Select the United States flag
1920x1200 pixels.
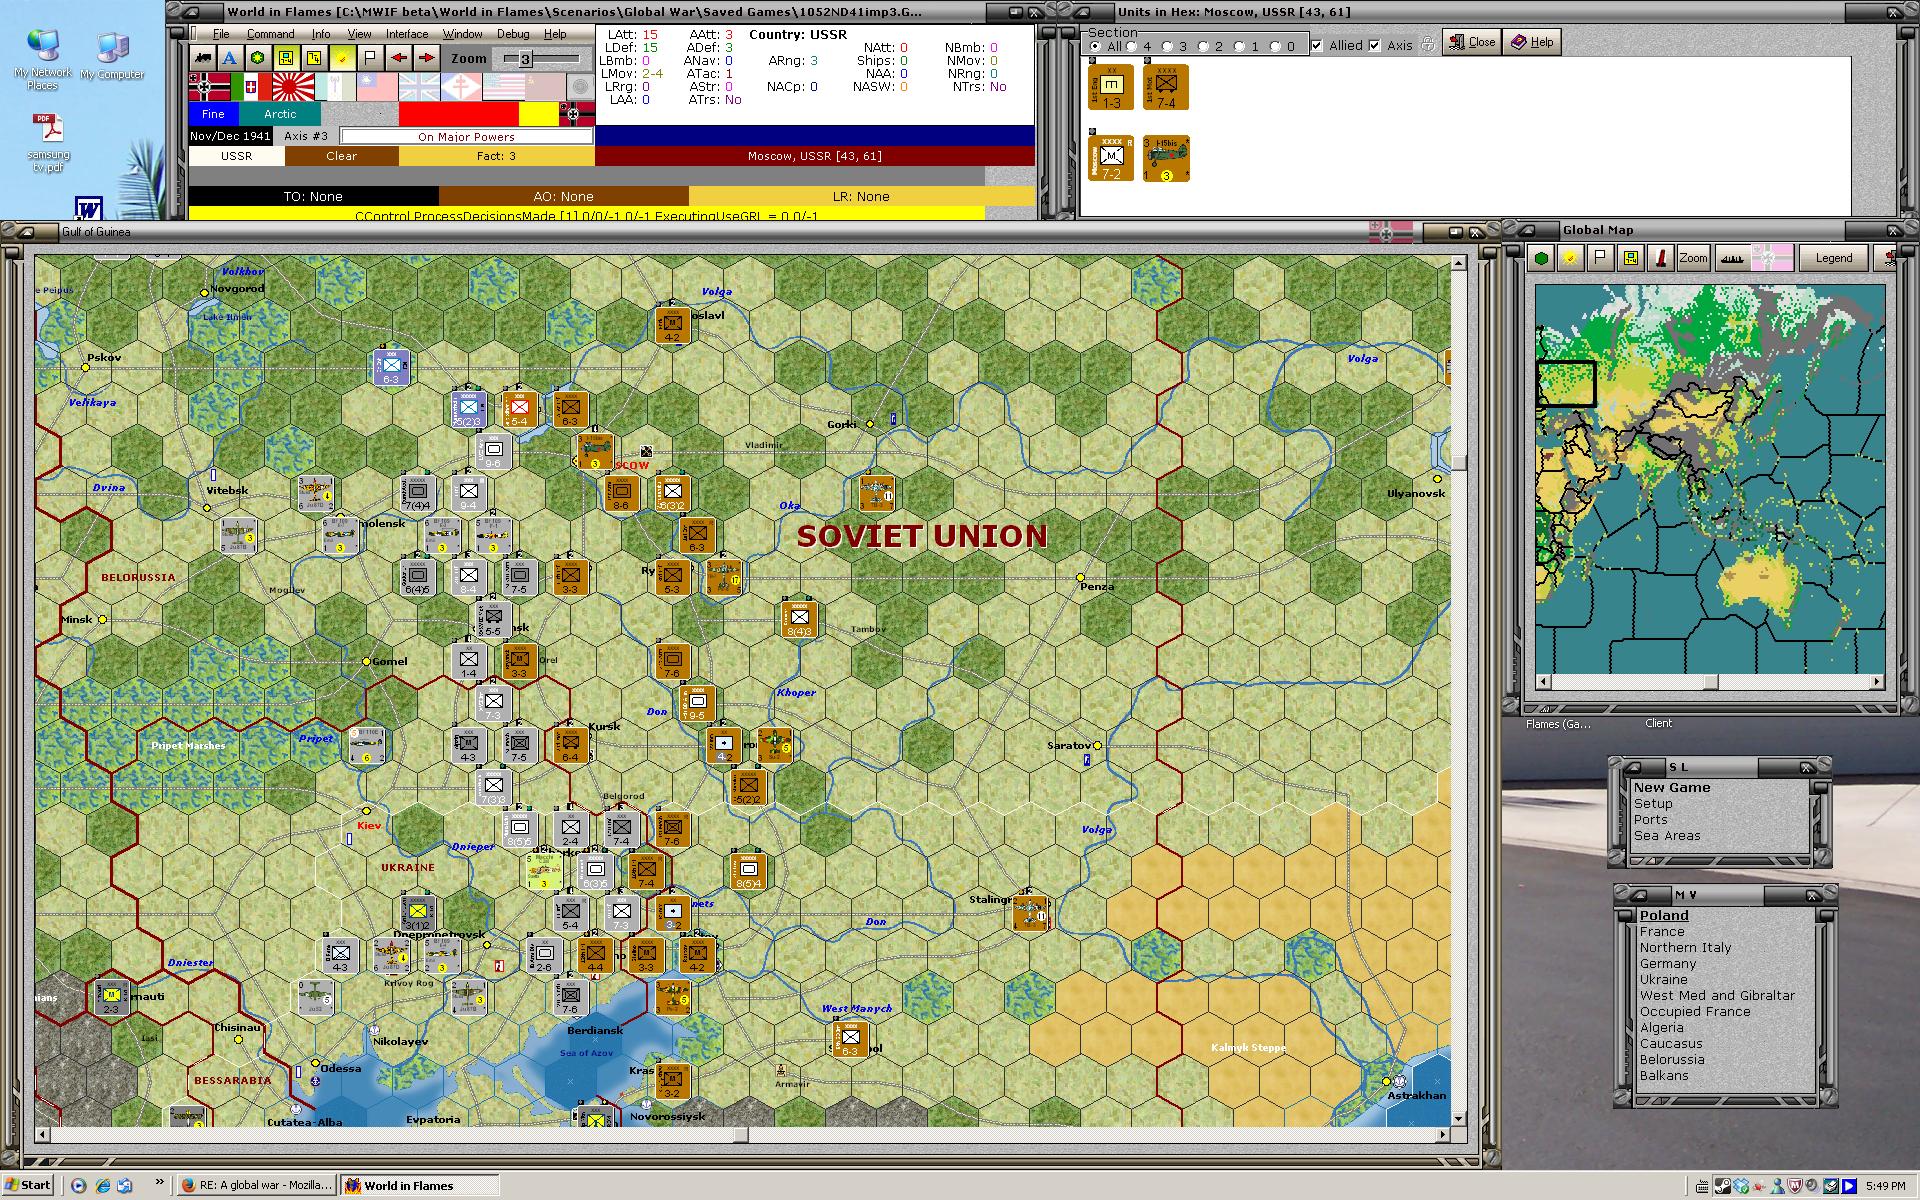coord(503,87)
